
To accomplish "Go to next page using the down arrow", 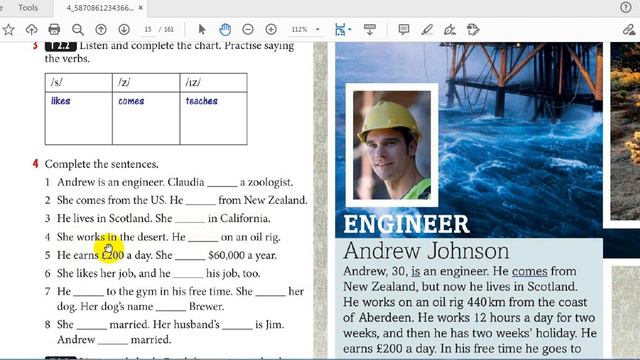I will pyautogui.click(x=124, y=29).
